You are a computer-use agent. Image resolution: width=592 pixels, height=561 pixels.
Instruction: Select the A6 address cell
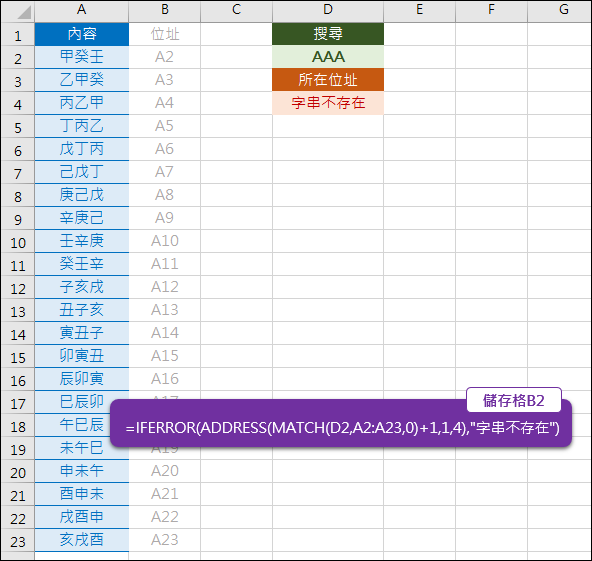pyautogui.click(x=165, y=149)
